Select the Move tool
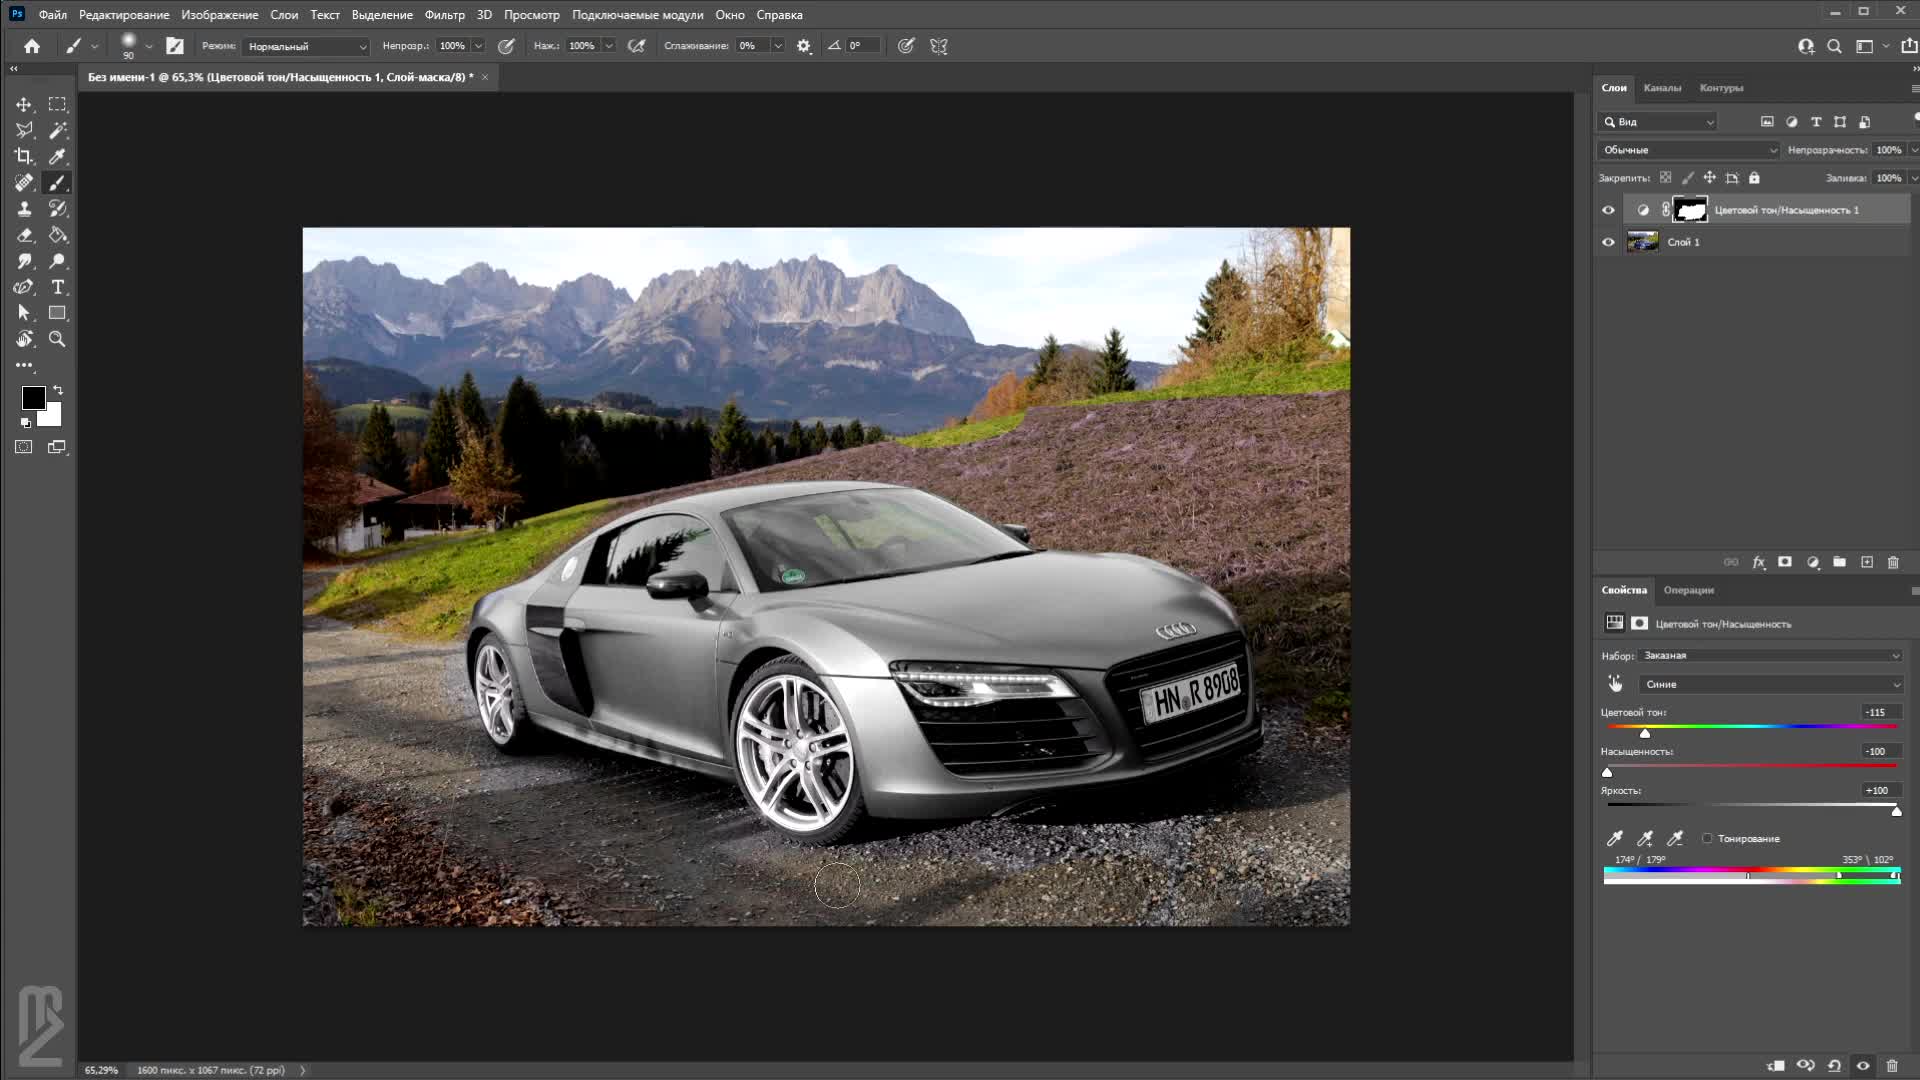This screenshot has width=1920, height=1080. tap(24, 104)
